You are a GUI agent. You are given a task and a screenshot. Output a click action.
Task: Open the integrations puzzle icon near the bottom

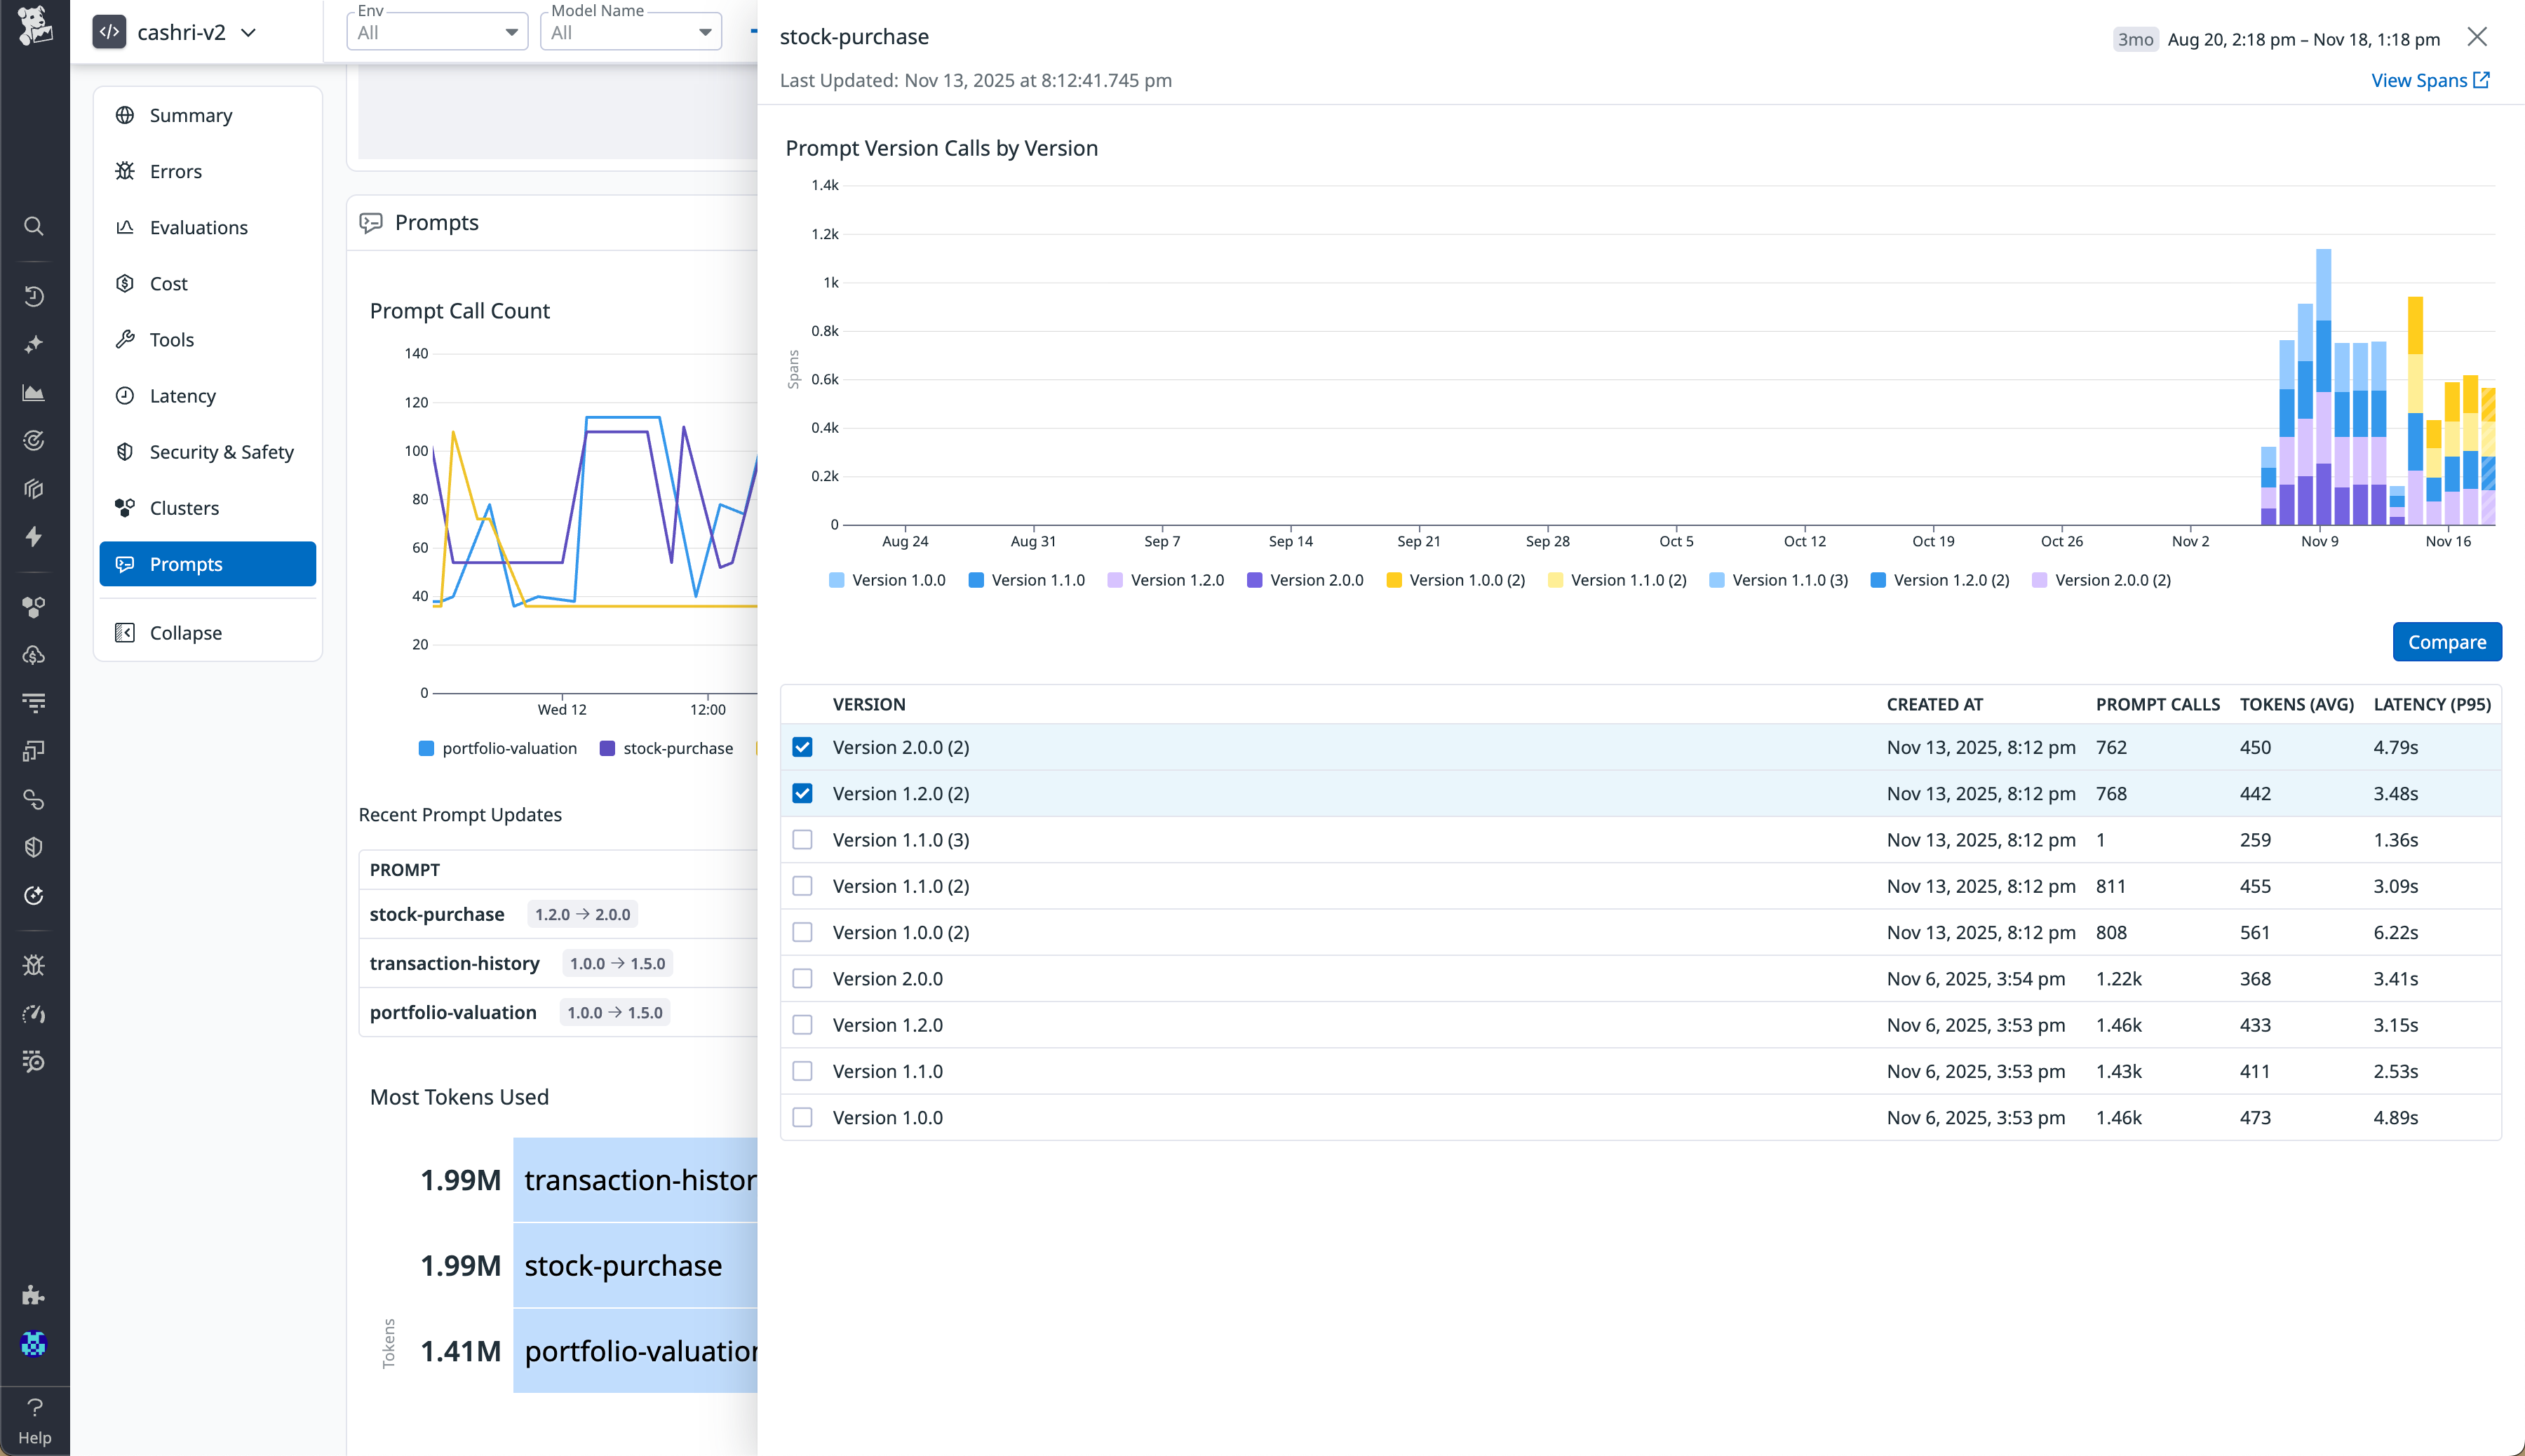[x=34, y=1295]
